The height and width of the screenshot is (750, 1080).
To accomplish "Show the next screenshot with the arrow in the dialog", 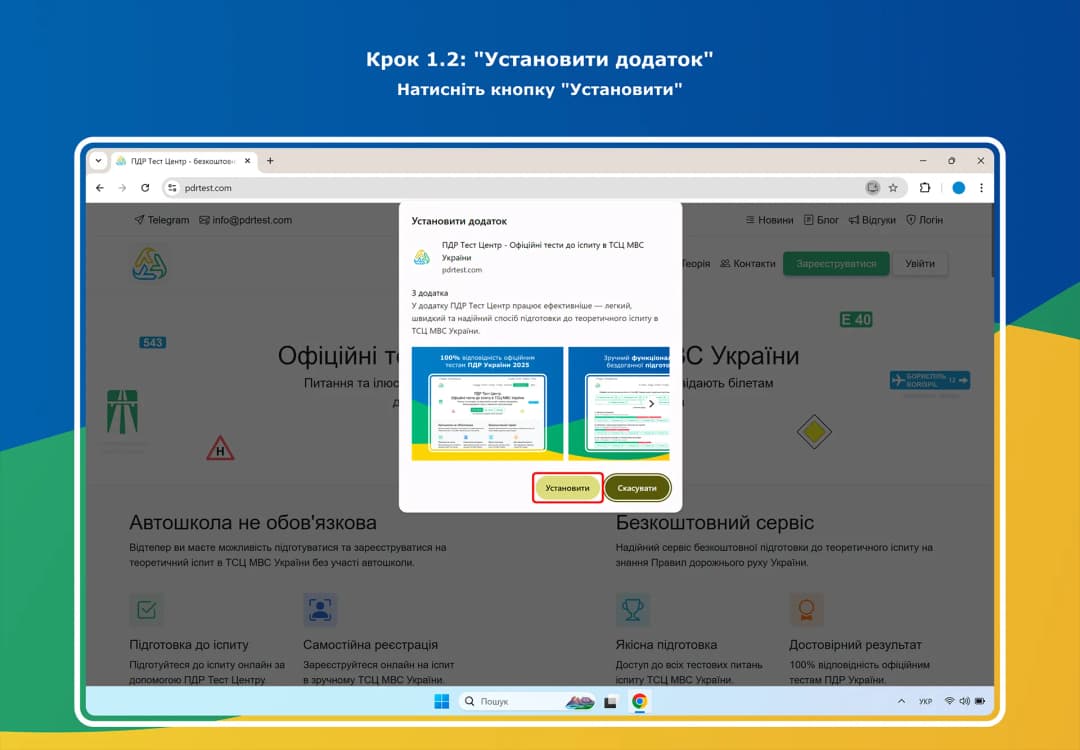I will (x=651, y=404).
